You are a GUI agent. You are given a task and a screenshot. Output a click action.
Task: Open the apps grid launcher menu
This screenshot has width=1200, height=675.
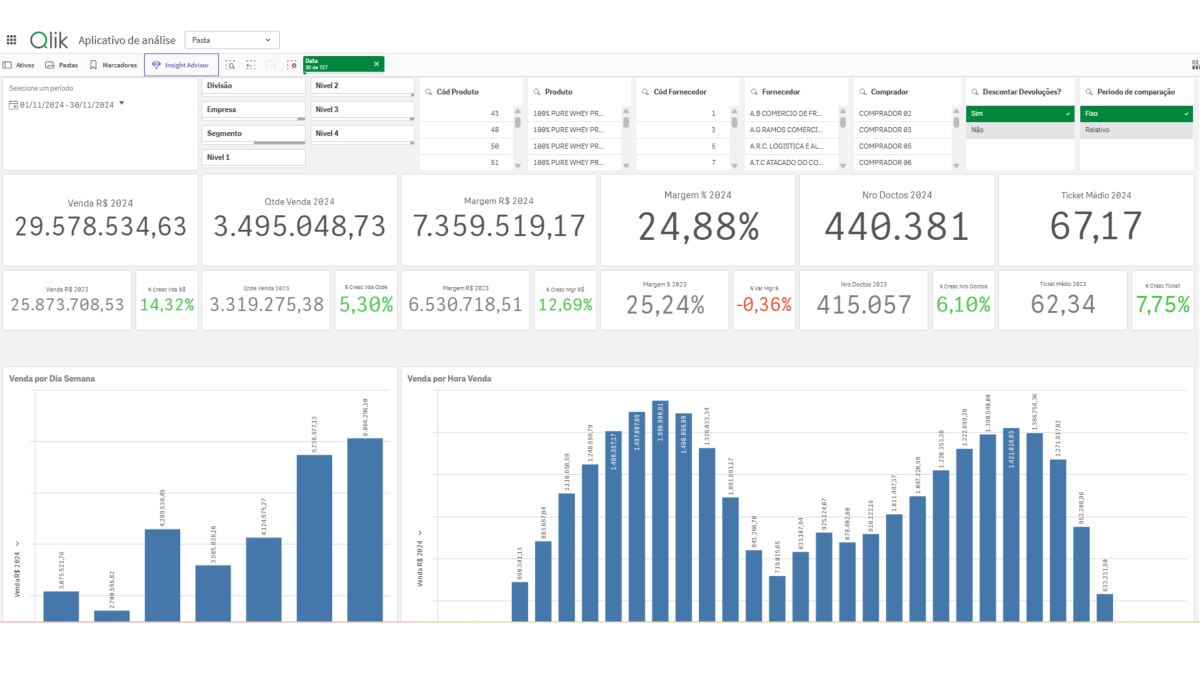tap(12, 40)
